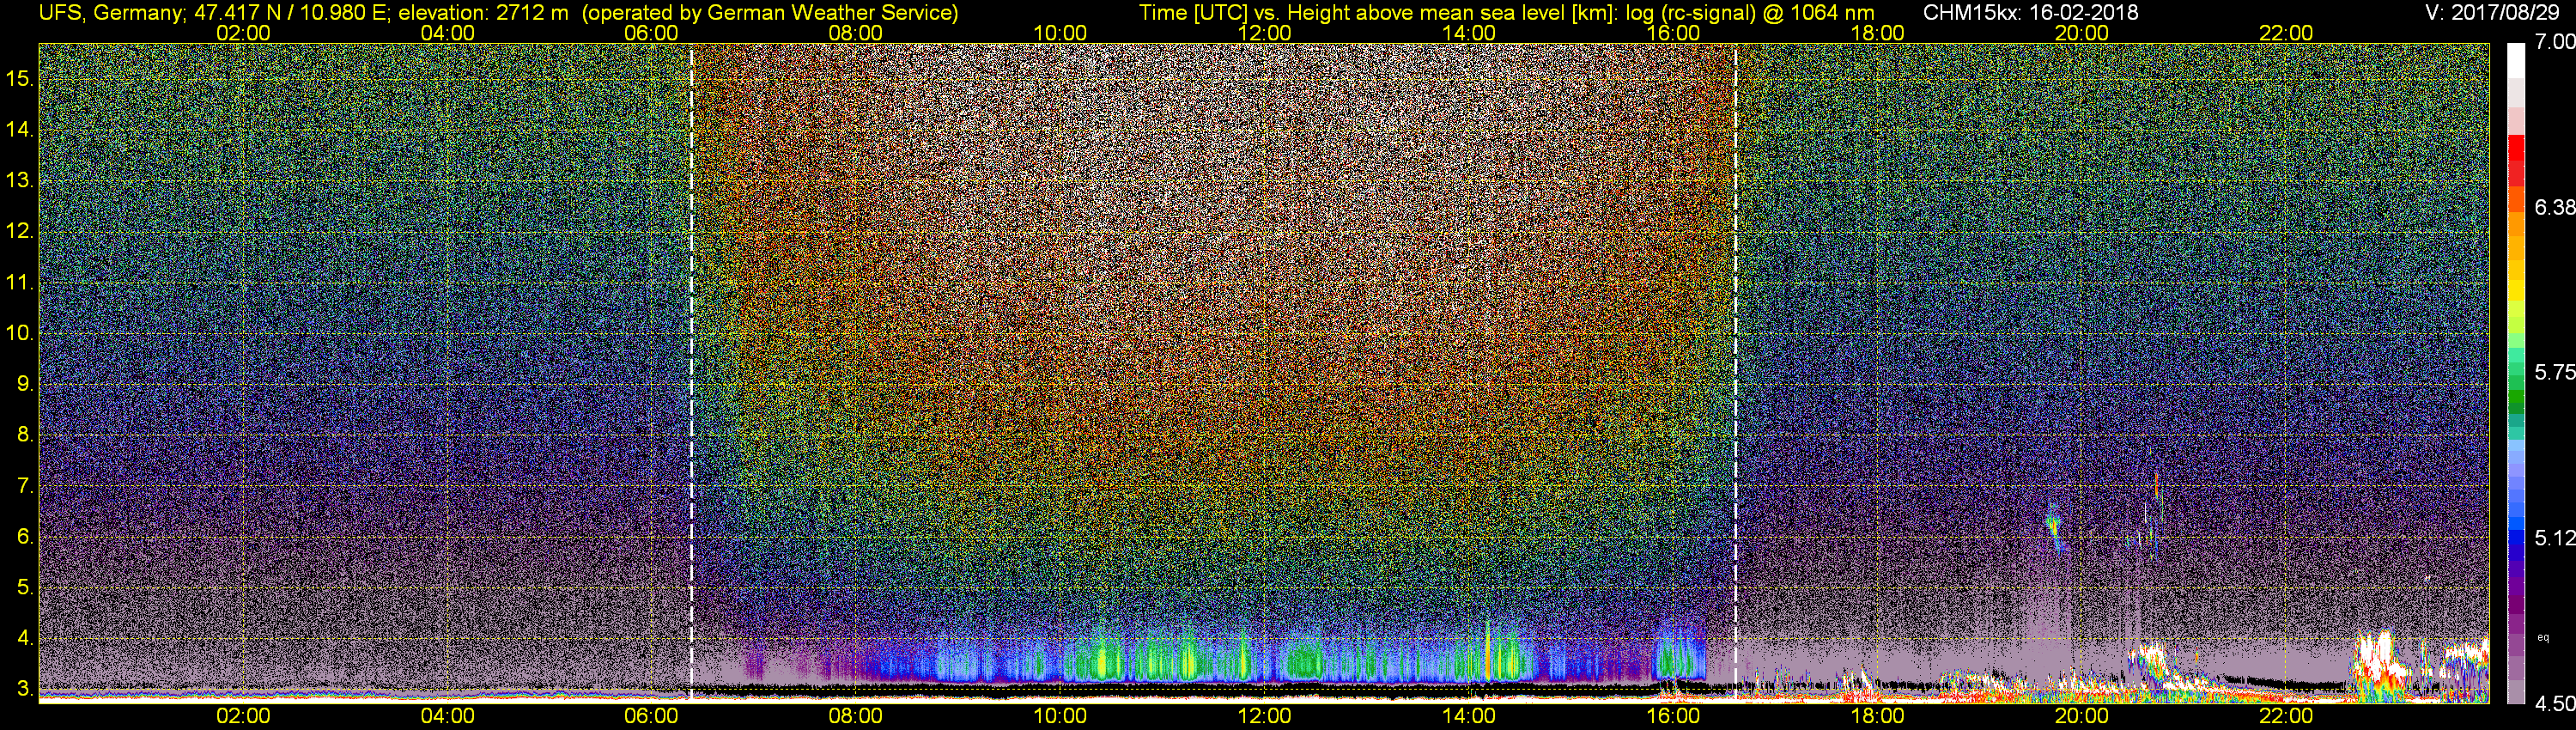This screenshot has height=730, width=2576.
Task: Pick the dark blue band in the colorbar
Action: [2516, 552]
